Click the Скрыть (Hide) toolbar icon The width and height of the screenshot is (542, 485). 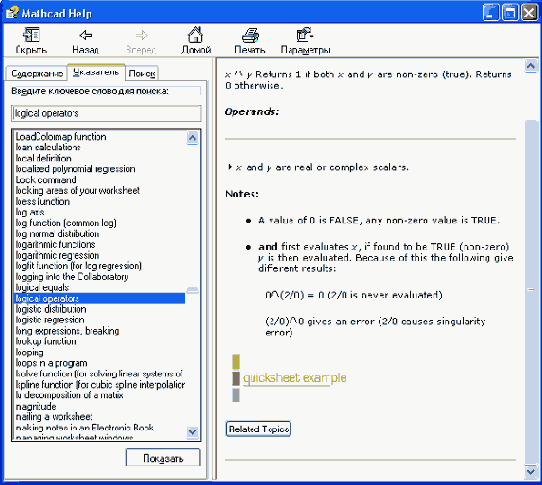pos(31,35)
